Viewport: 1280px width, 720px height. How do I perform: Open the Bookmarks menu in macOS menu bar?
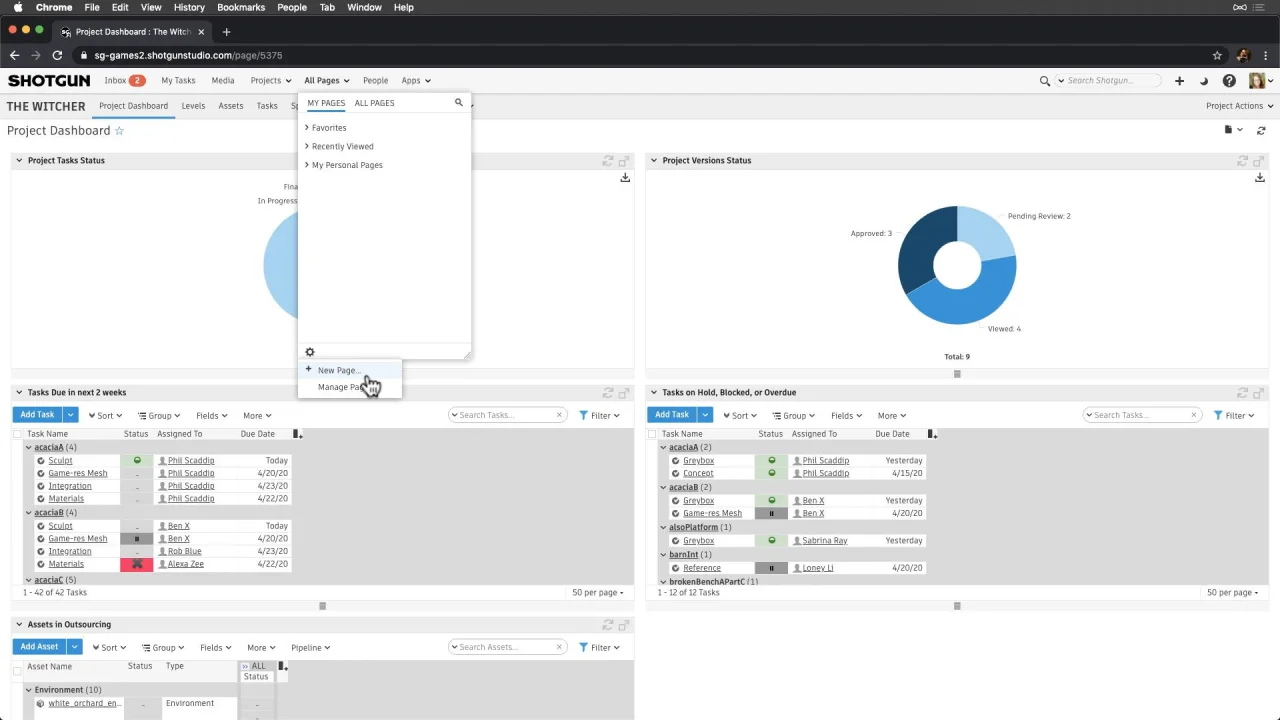click(241, 7)
